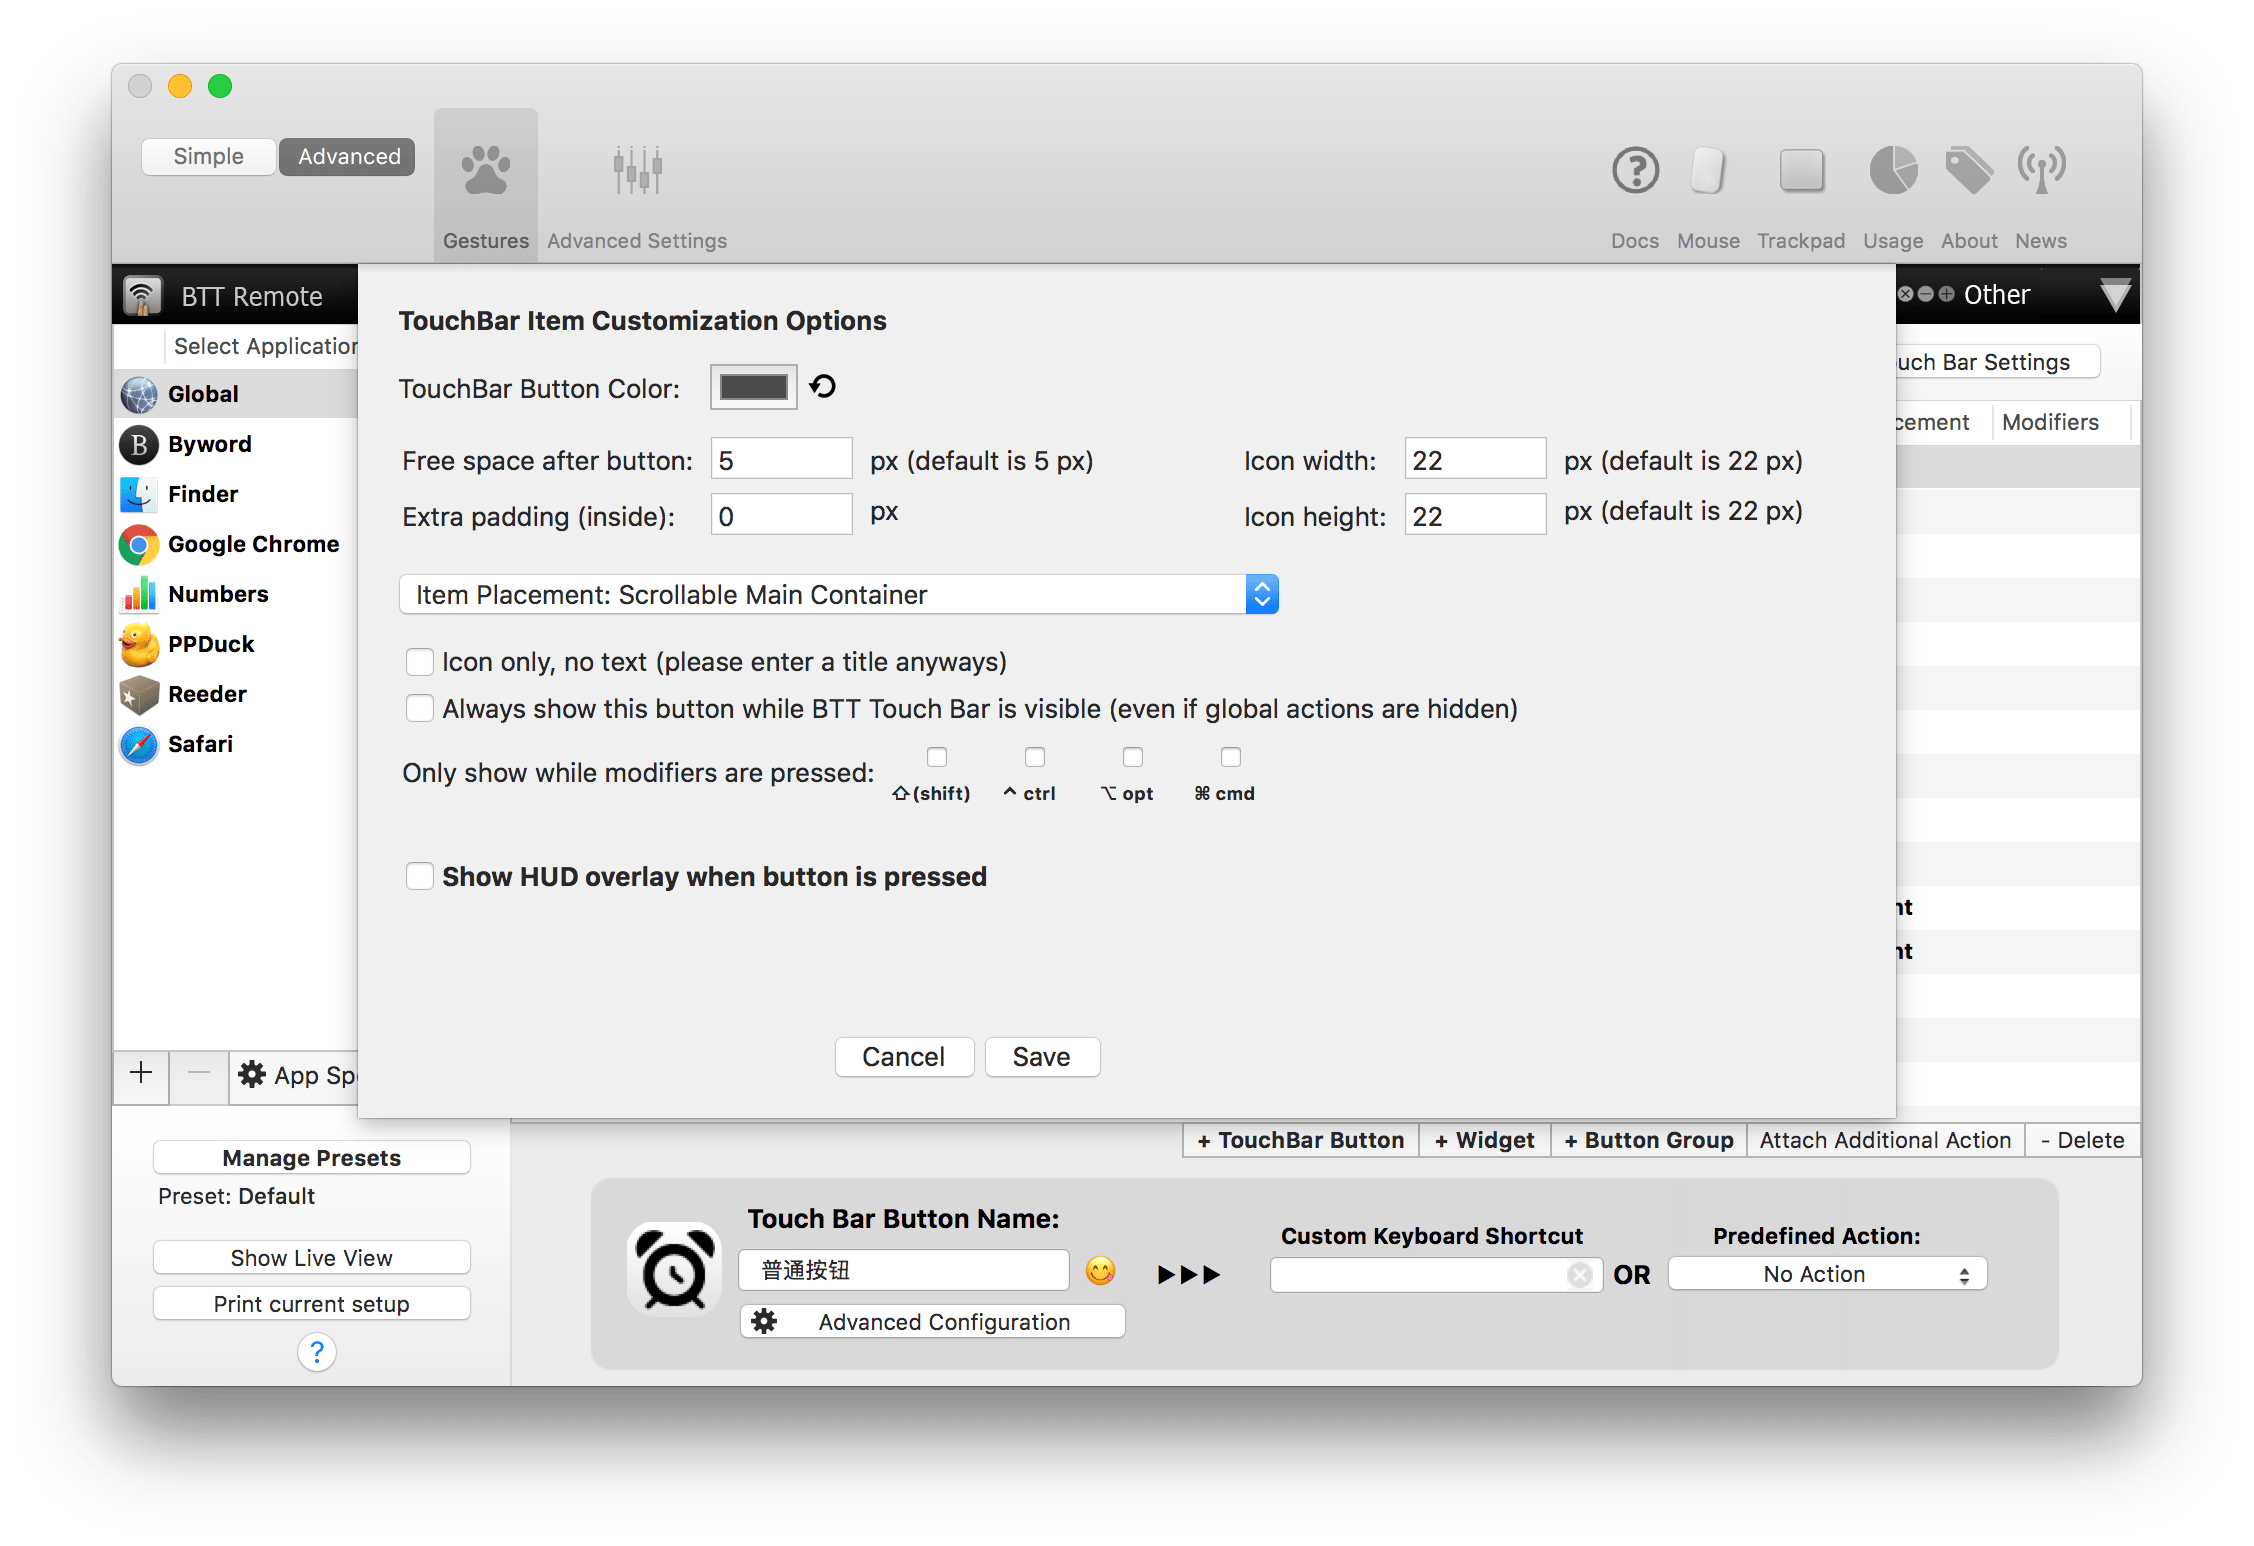
Task: Open the TouchBar Button Color swatch
Action: tap(753, 387)
